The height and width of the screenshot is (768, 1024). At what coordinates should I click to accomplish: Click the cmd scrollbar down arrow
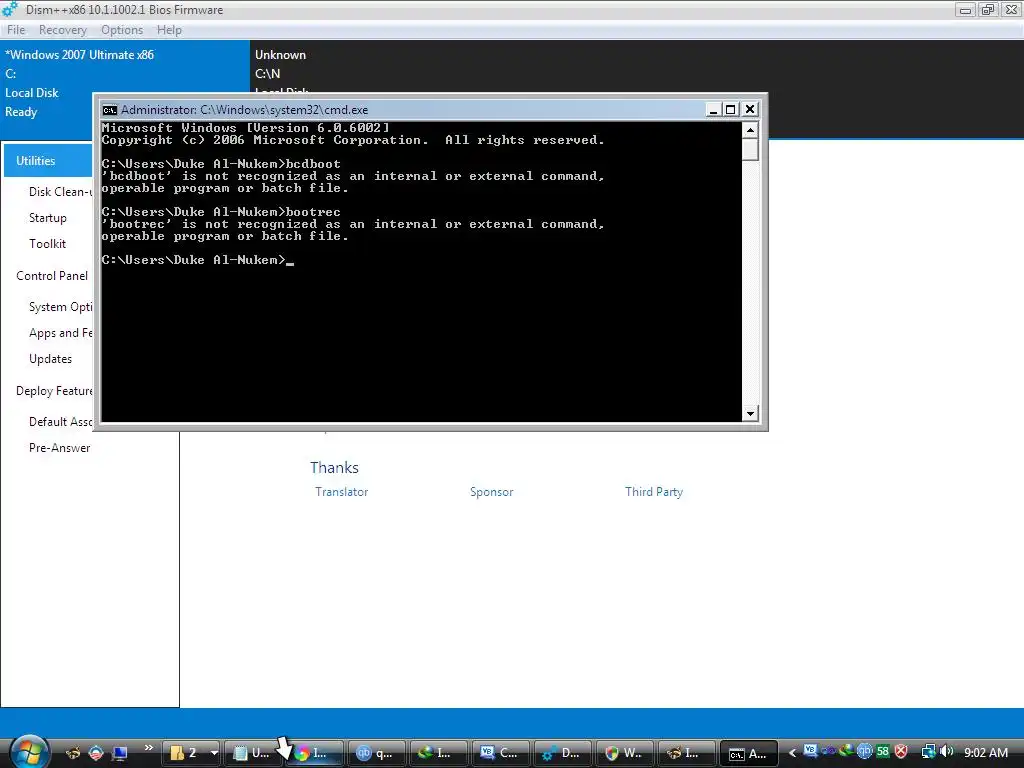click(750, 413)
